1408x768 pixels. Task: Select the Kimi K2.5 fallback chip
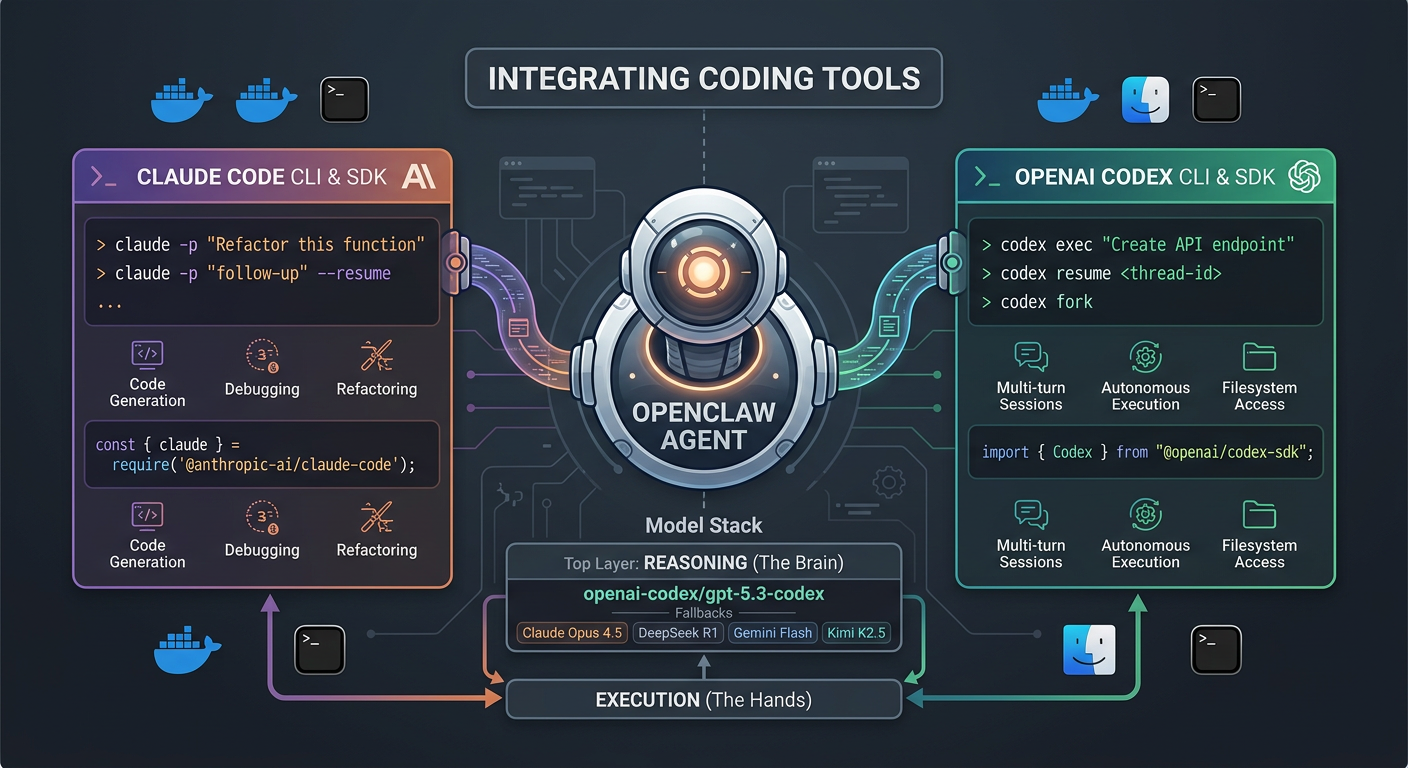(x=856, y=633)
